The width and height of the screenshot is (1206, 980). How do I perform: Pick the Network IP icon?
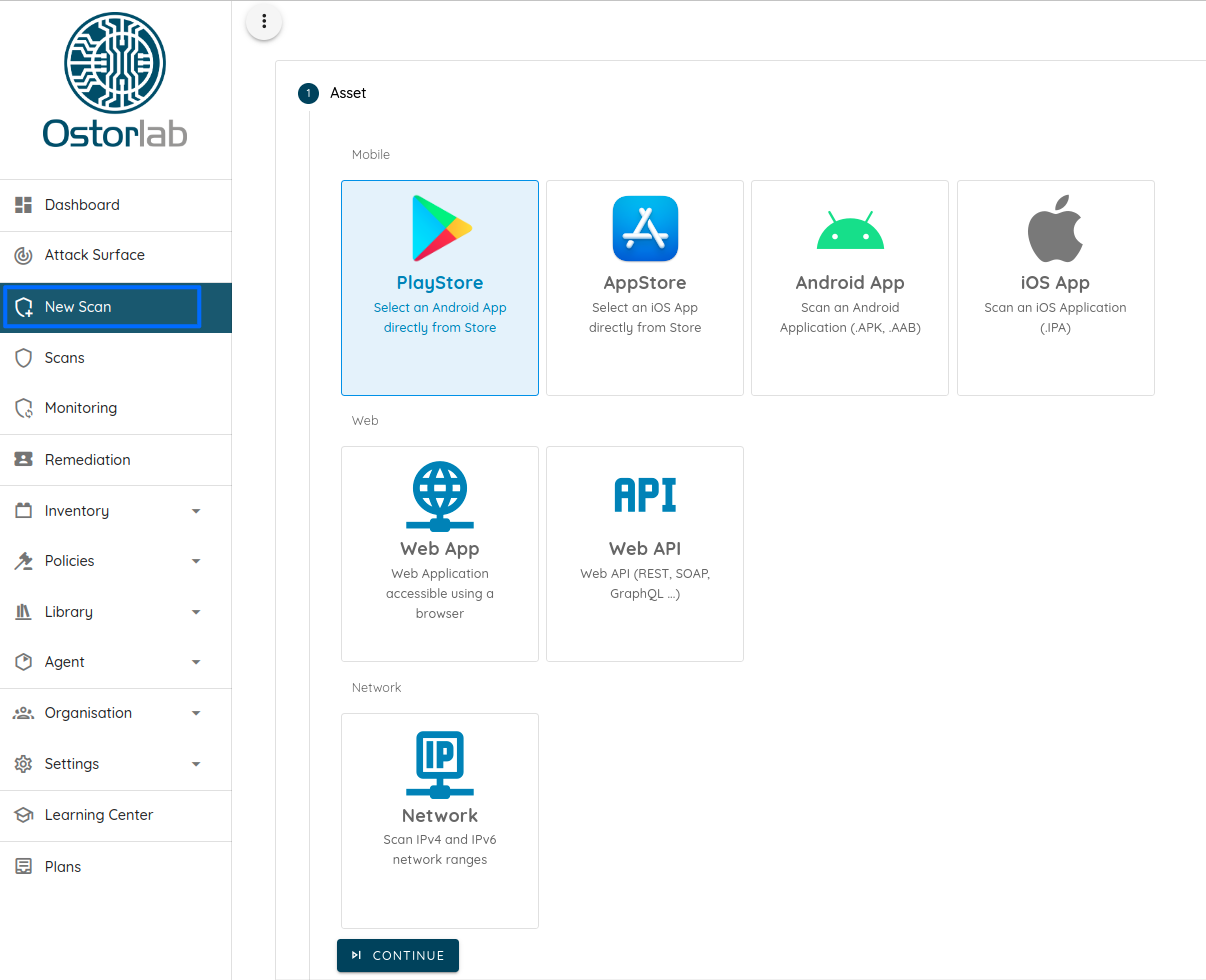[440, 764]
